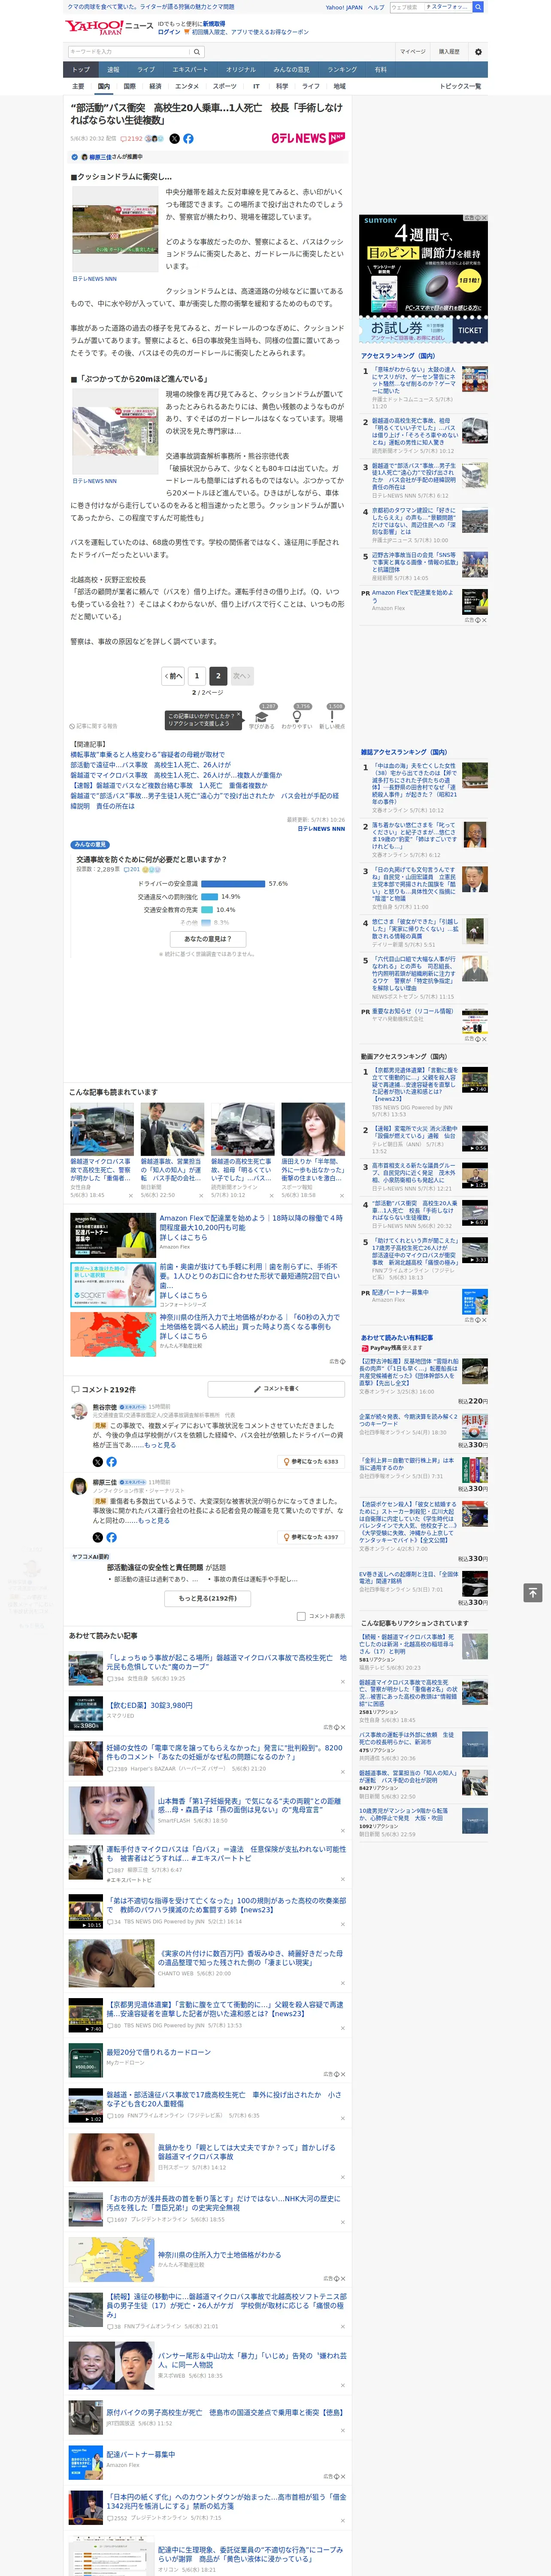551x2576 pixels.
Task: Open the ランキング navigation tab
Action: point(342,70)
